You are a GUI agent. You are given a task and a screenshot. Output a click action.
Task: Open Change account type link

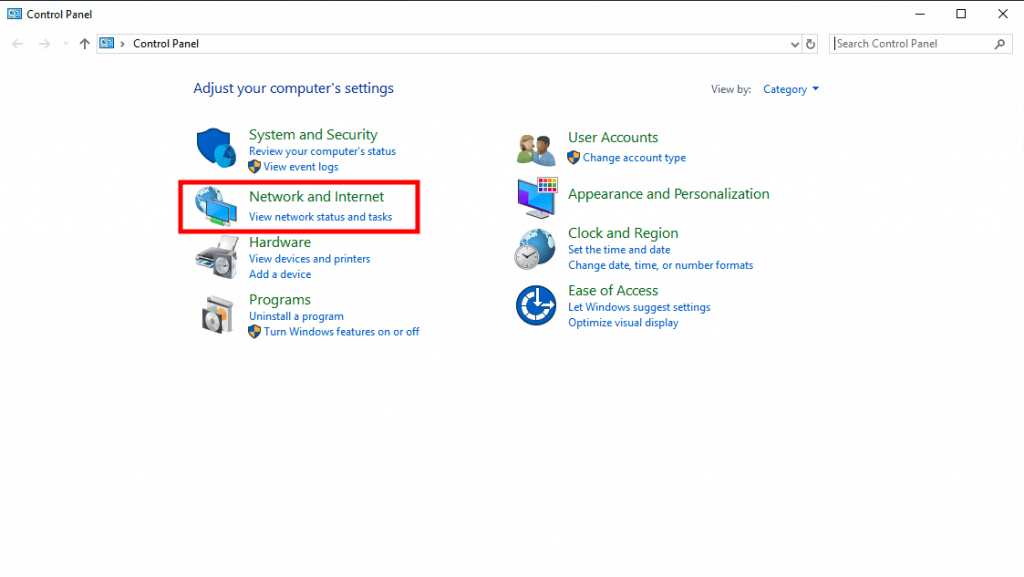click(634, 158)
